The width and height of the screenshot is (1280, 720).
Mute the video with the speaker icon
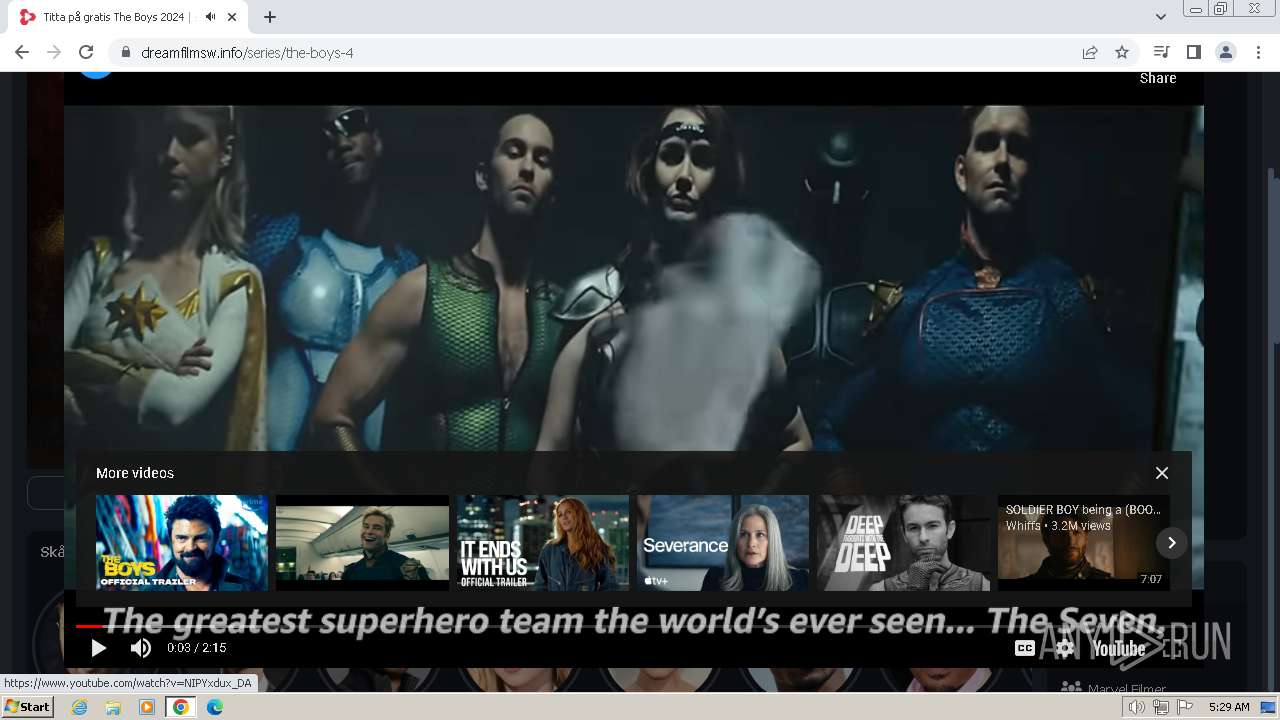141,648
